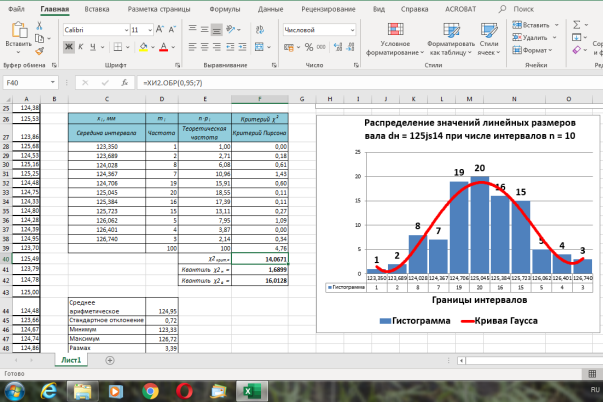Open Форматировать как таблицу gallery
The height and width of the screenshot is (402, 603).
click(x=451, y=39)
